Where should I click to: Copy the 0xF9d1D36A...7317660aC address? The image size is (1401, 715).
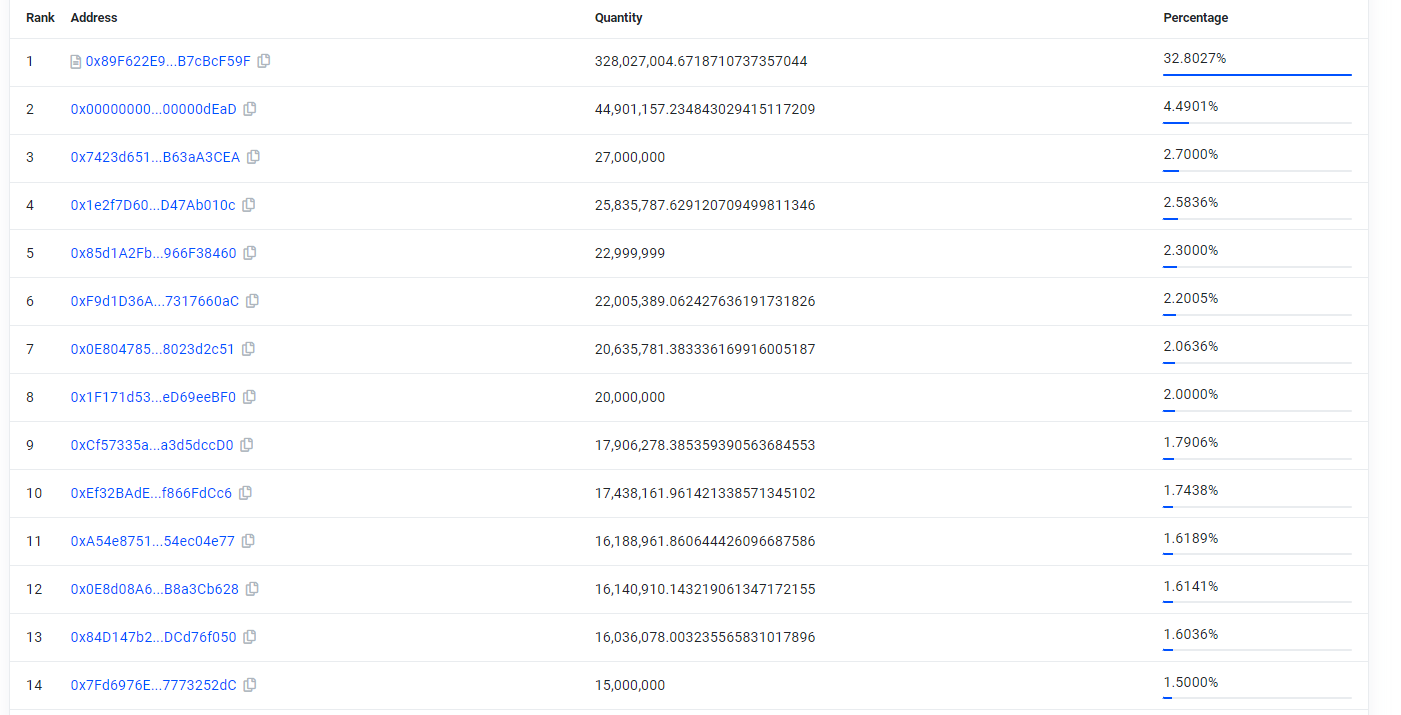point(253,301)
